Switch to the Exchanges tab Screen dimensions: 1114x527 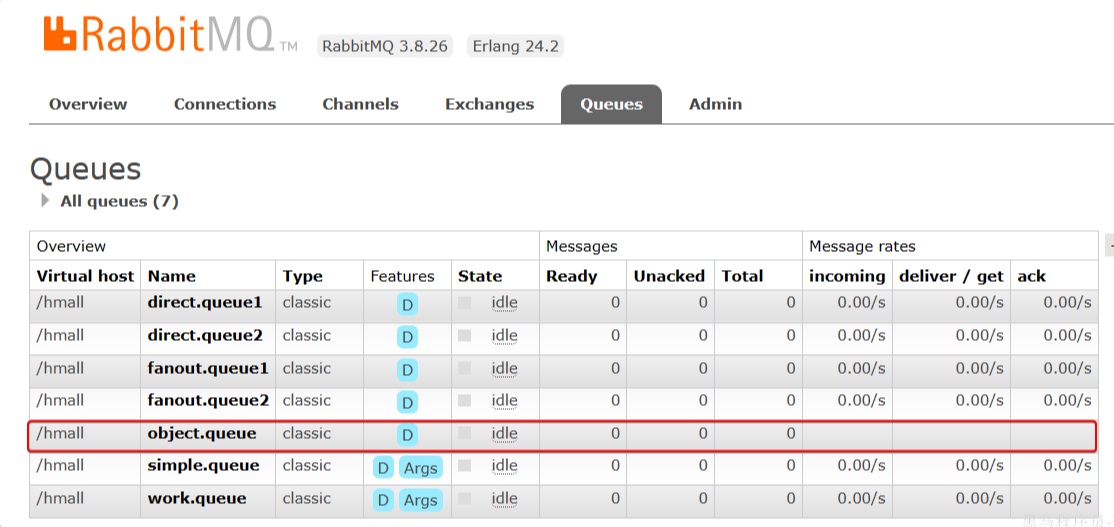(x=489, y=104)
